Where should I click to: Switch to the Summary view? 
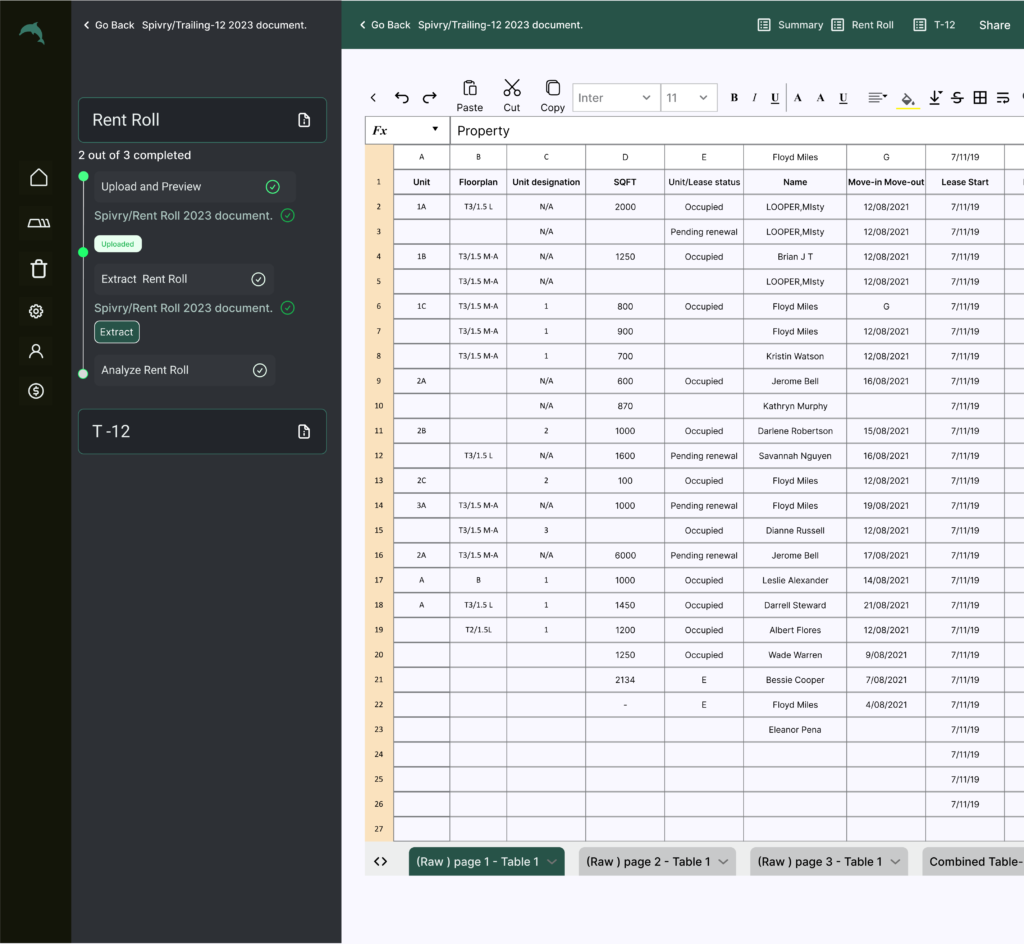(x=790, y=25)
